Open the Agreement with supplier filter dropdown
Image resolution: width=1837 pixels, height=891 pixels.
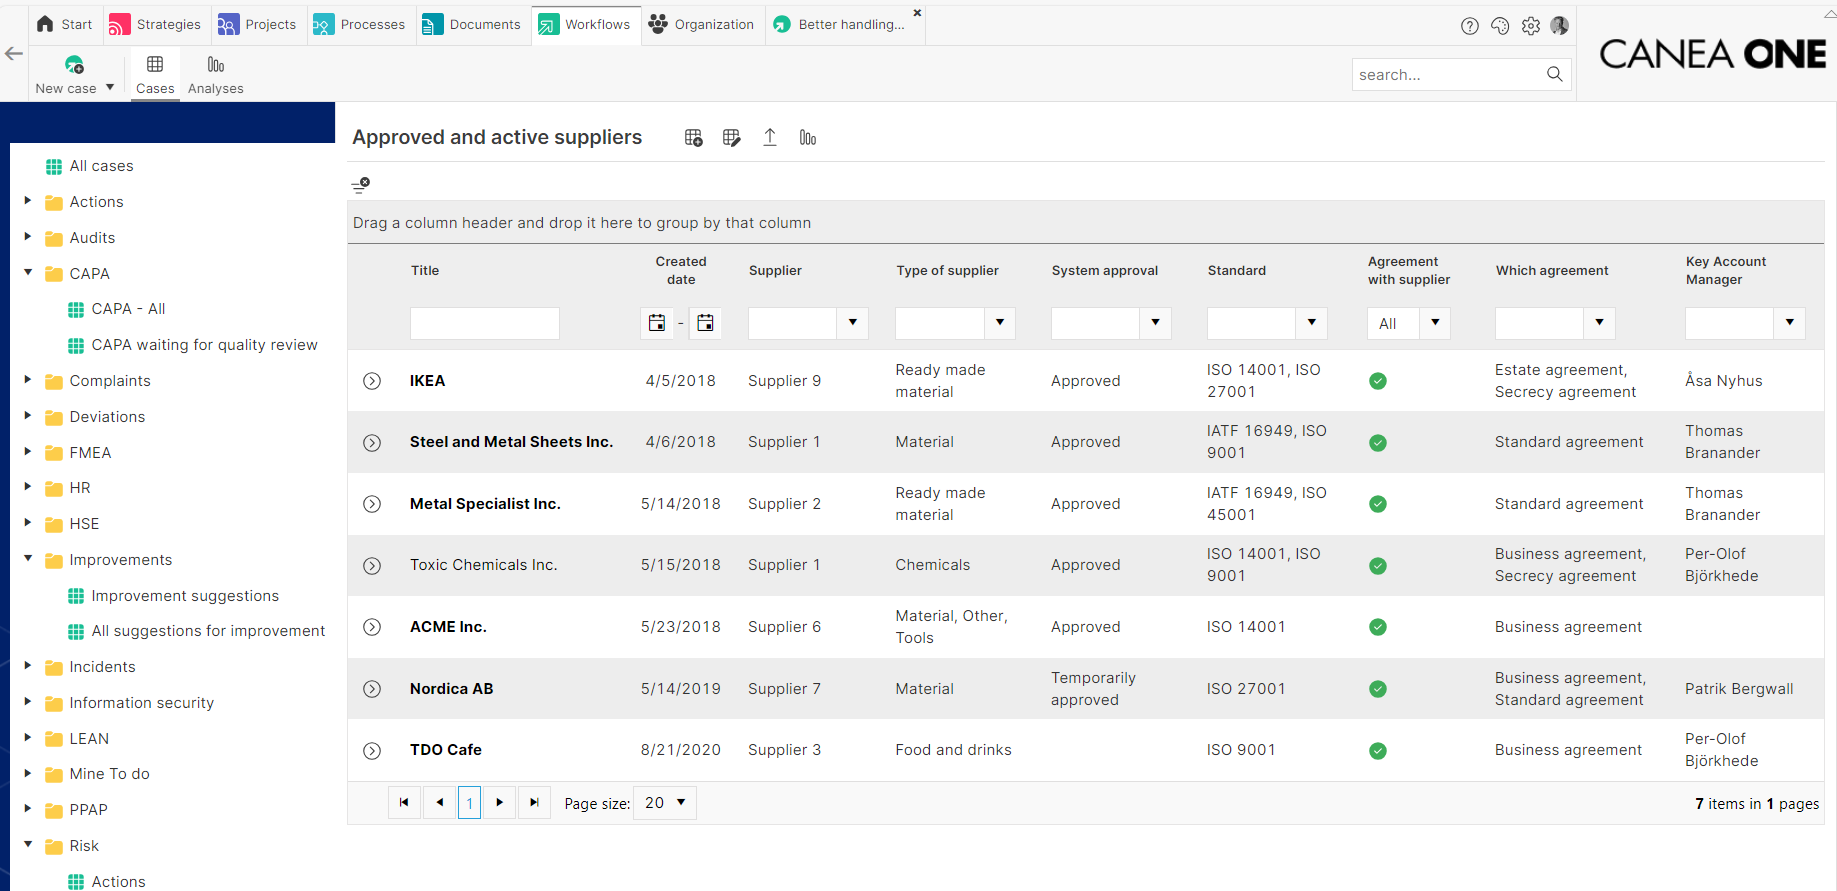[x=1435, y=323]
